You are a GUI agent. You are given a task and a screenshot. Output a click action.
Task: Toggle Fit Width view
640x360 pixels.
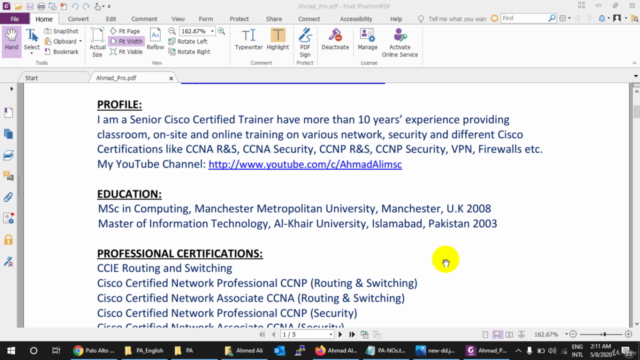[126, 41]
